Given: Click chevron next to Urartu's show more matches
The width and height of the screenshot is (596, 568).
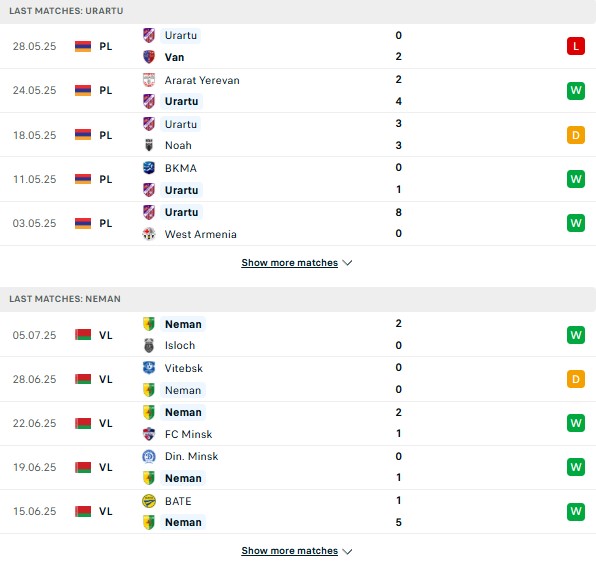Looking at the screenshot, I should coord(347,263).
